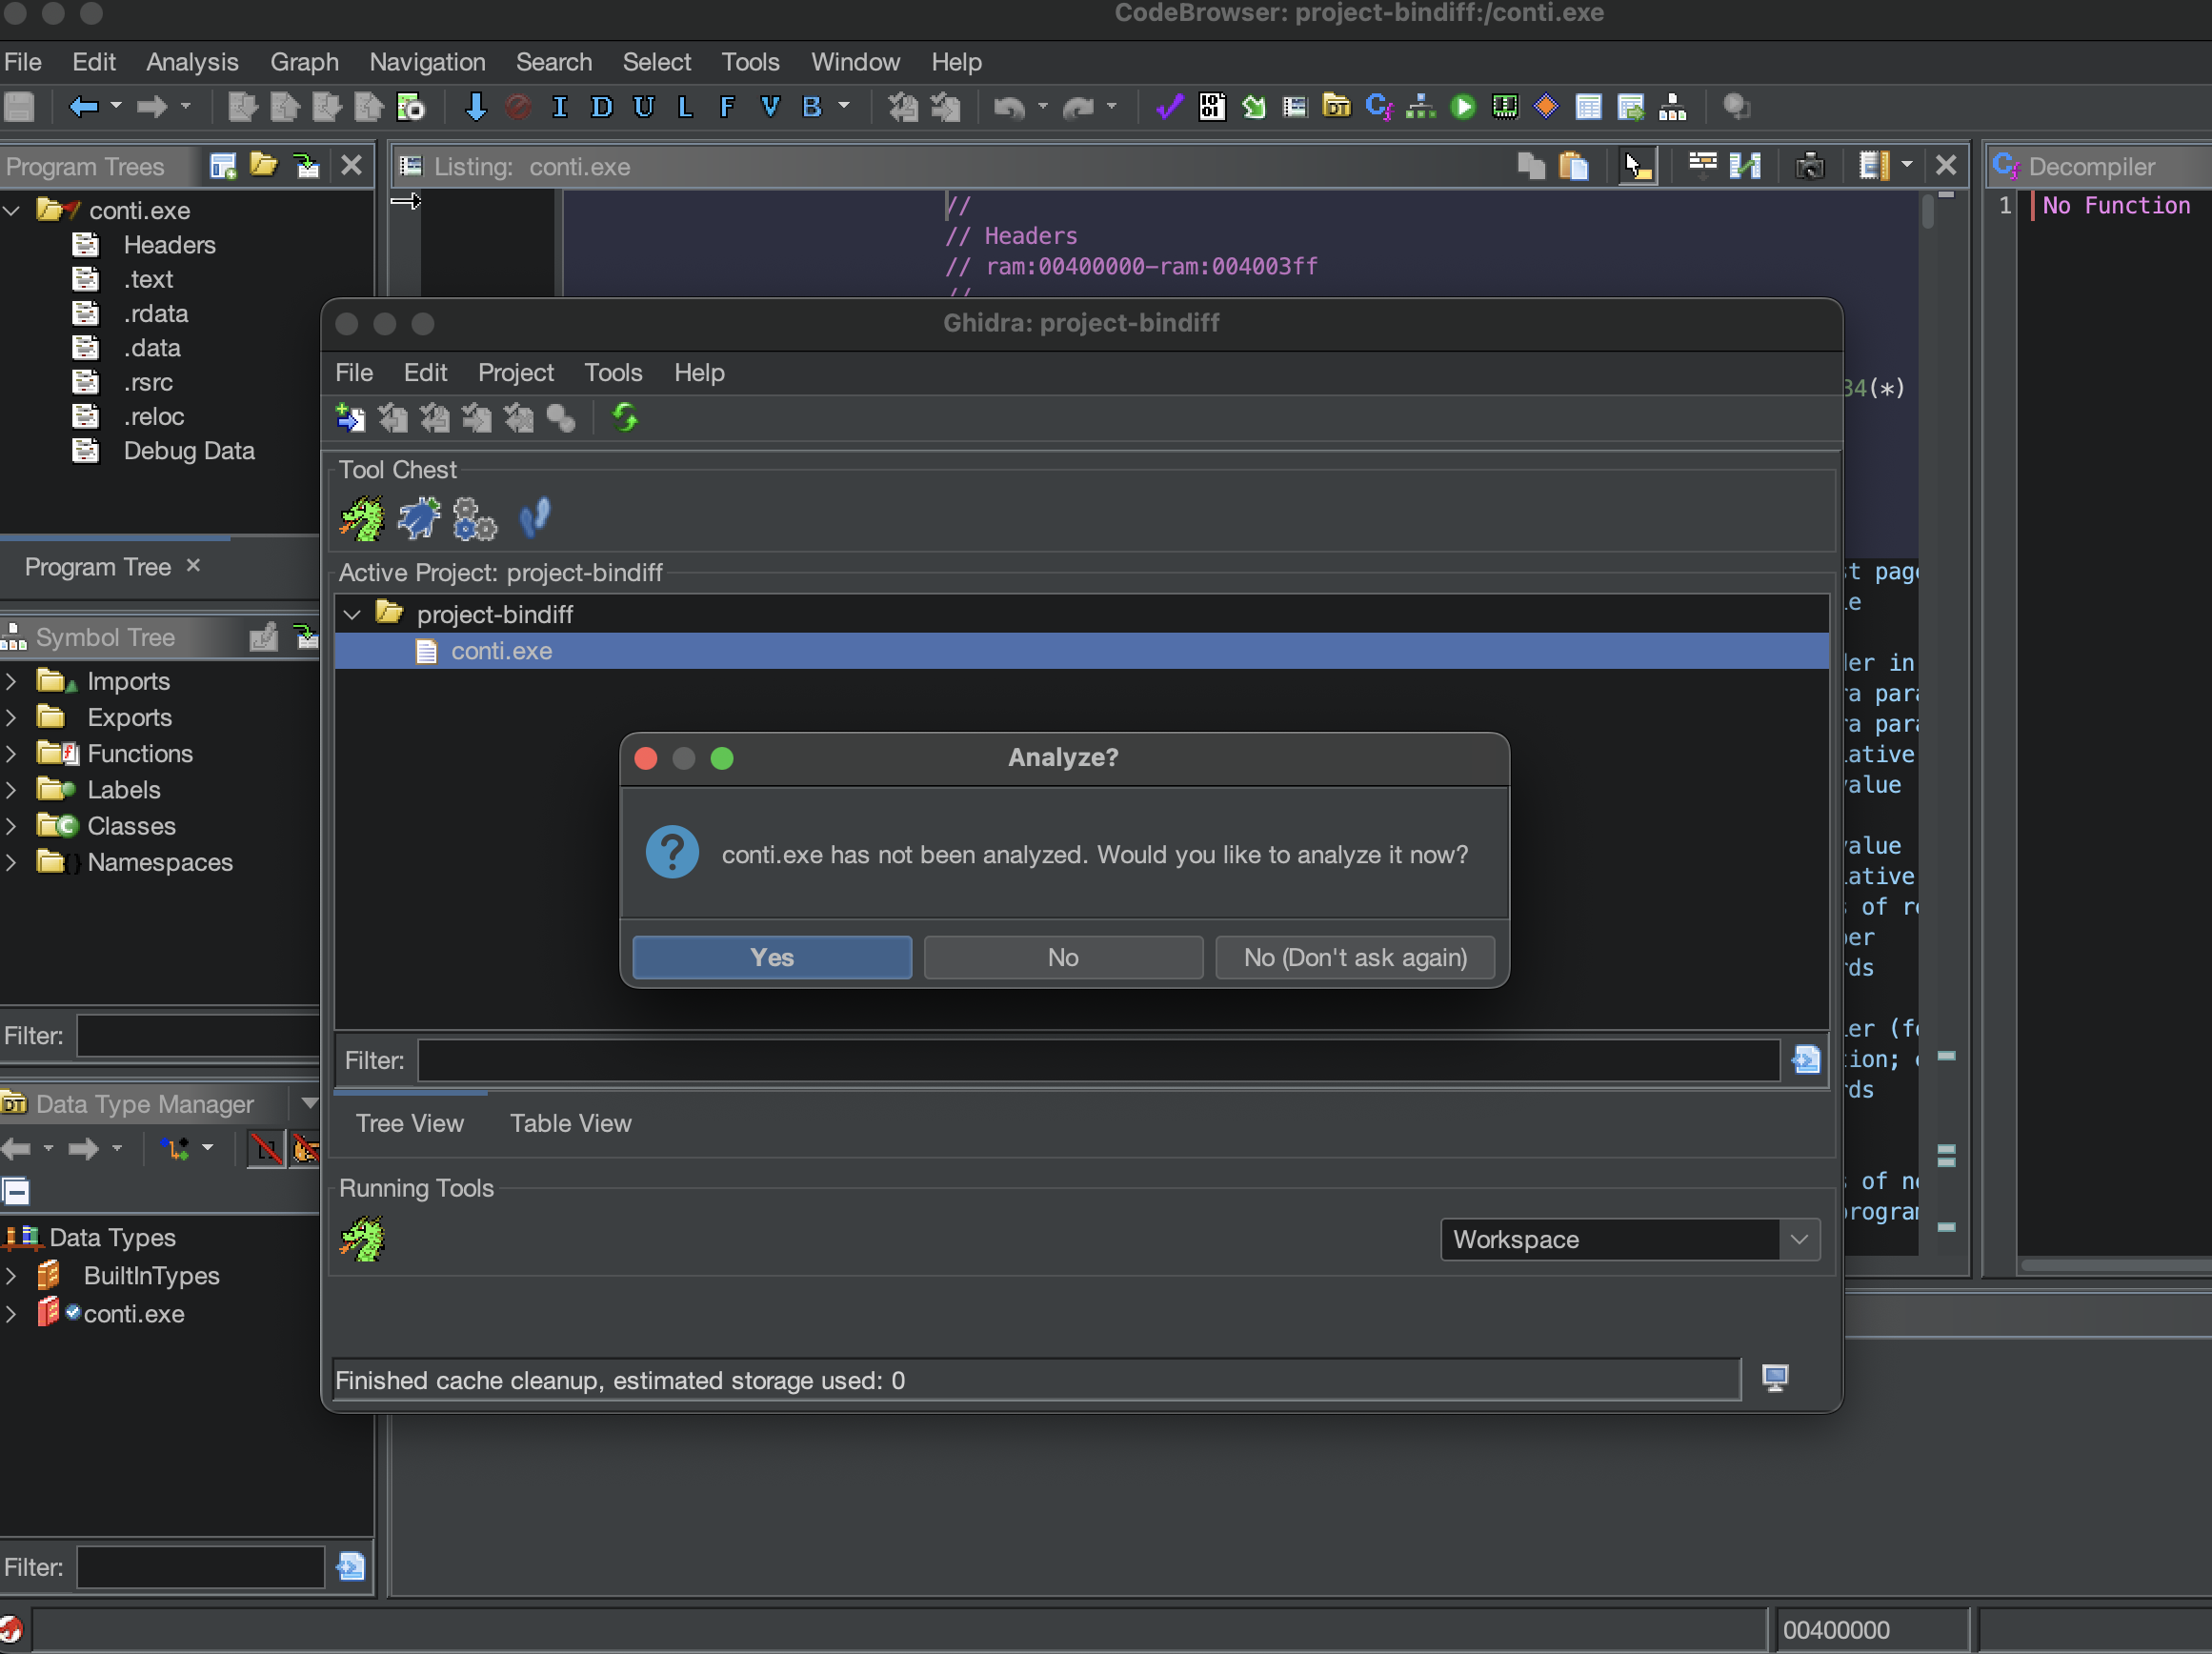Open Navigation menu in CodeBrowser
This screenshot has height=1654, width=2212.
pyautogui.click(x=427, y=62)
